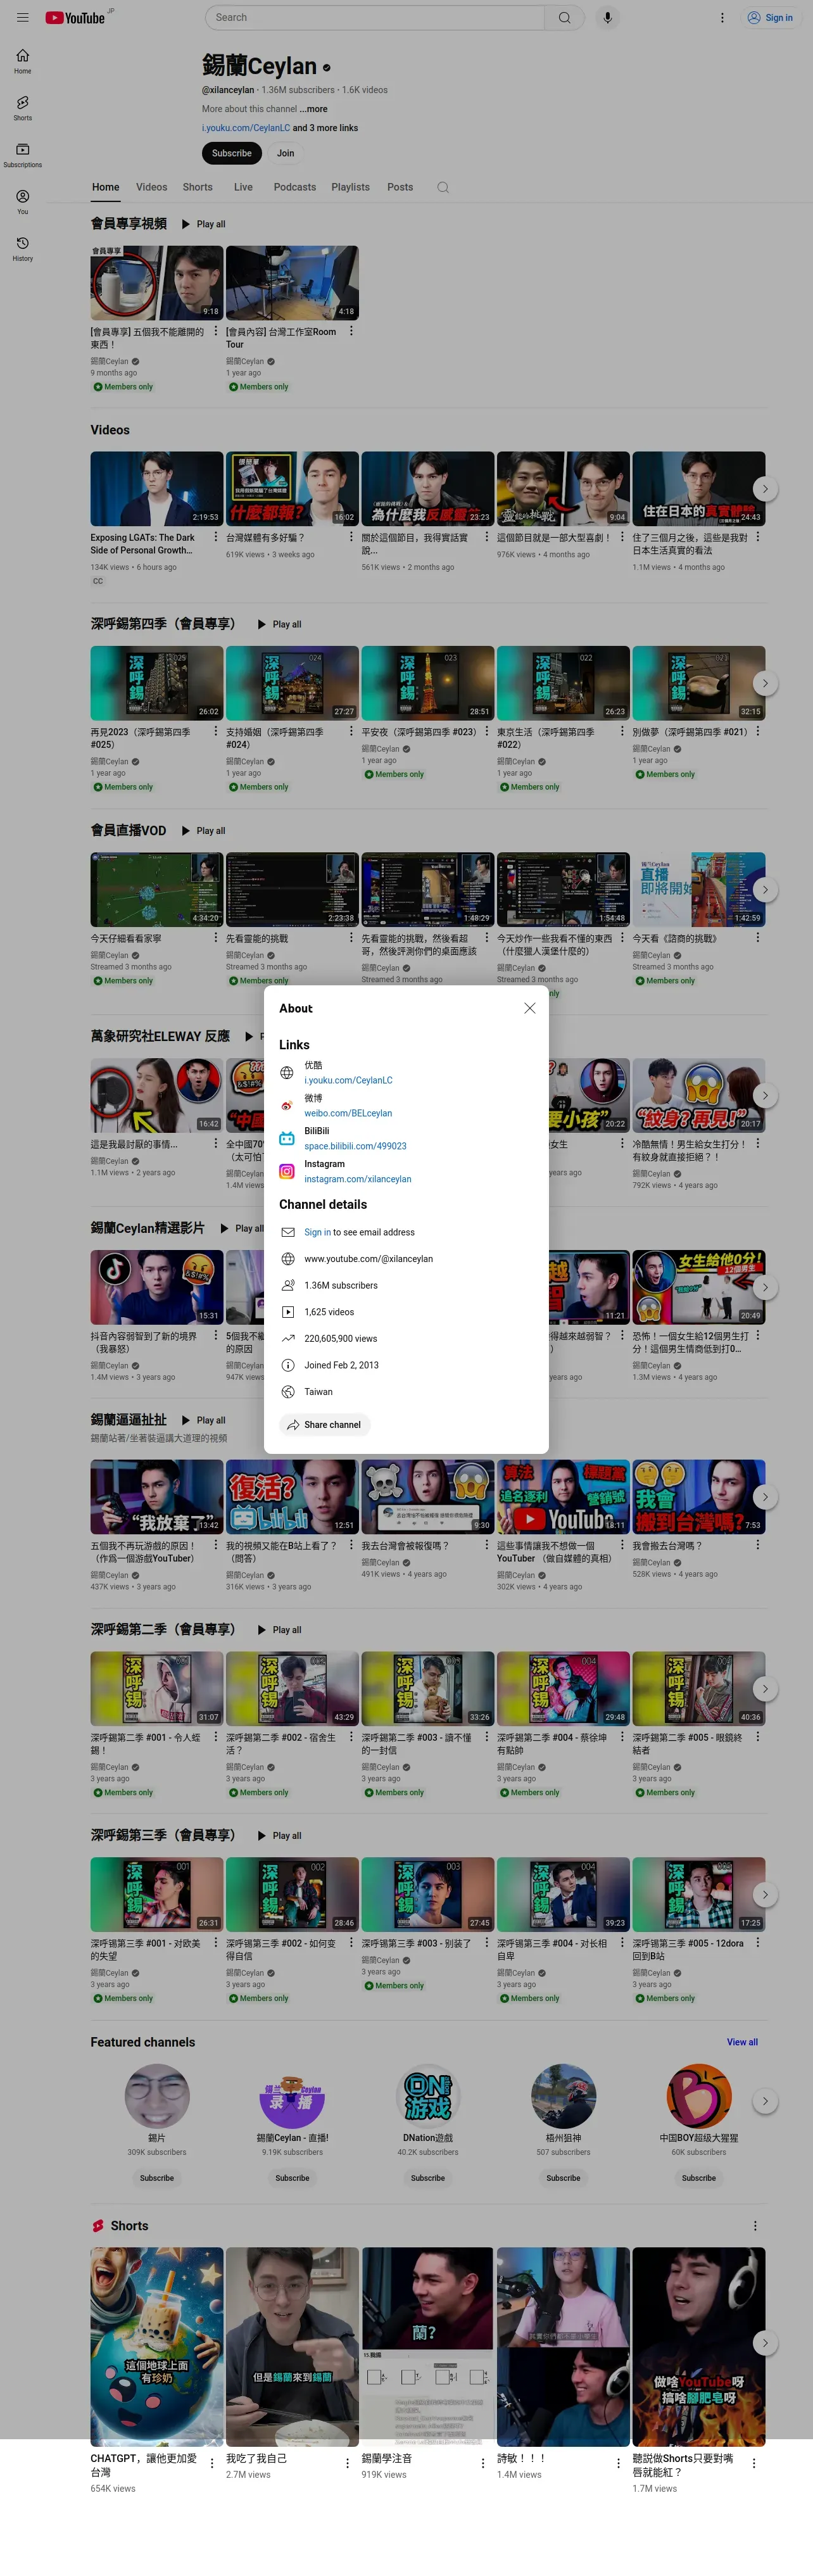Open weibo.com/BELceylan link

(348, 1113)
